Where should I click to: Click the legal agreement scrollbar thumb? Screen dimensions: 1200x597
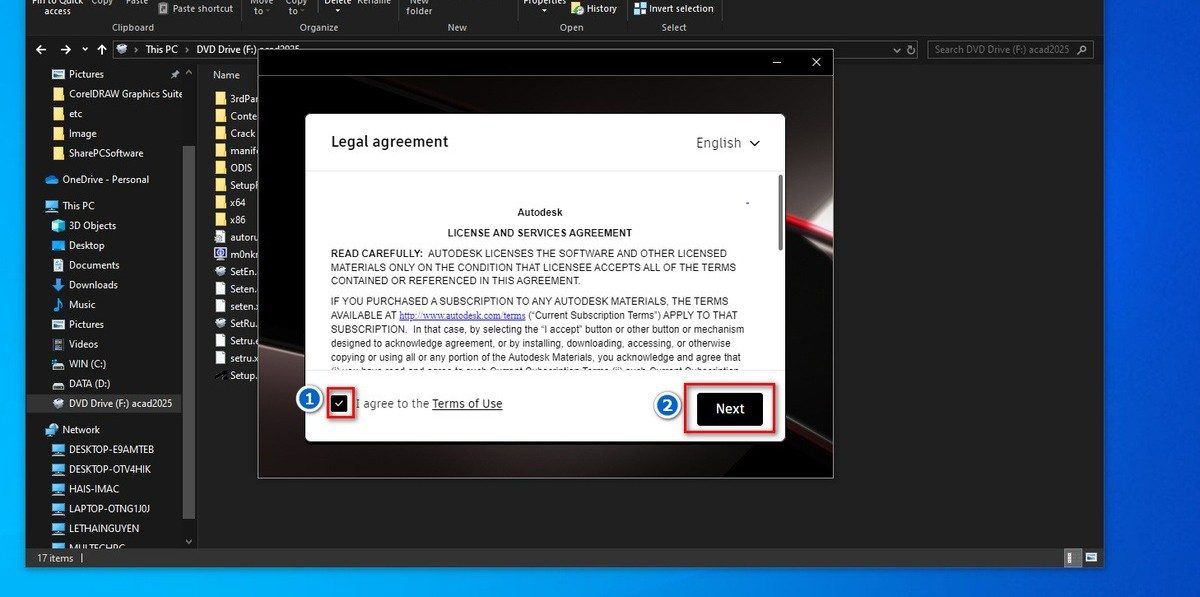click(x=780, y=213)
